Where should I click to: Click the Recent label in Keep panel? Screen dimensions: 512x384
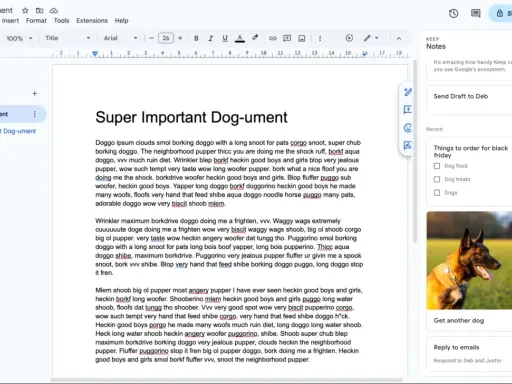434,129
